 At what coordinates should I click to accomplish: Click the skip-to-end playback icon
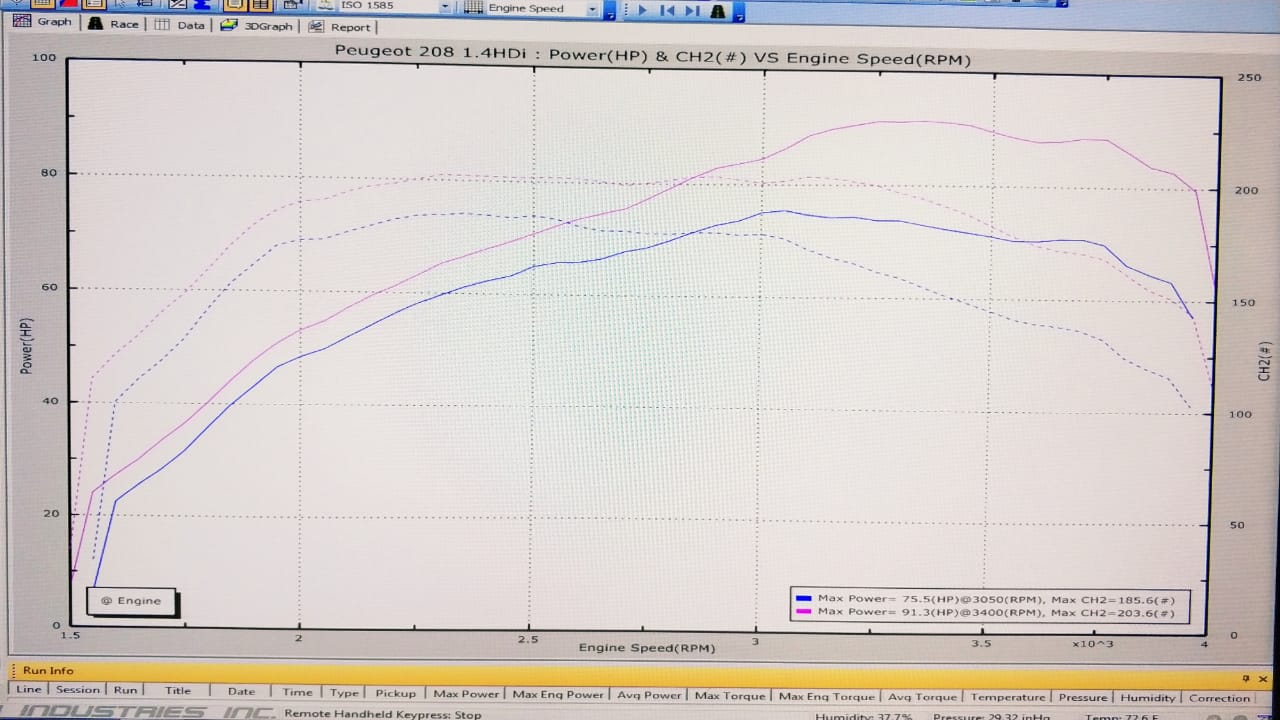click(691, 10)
